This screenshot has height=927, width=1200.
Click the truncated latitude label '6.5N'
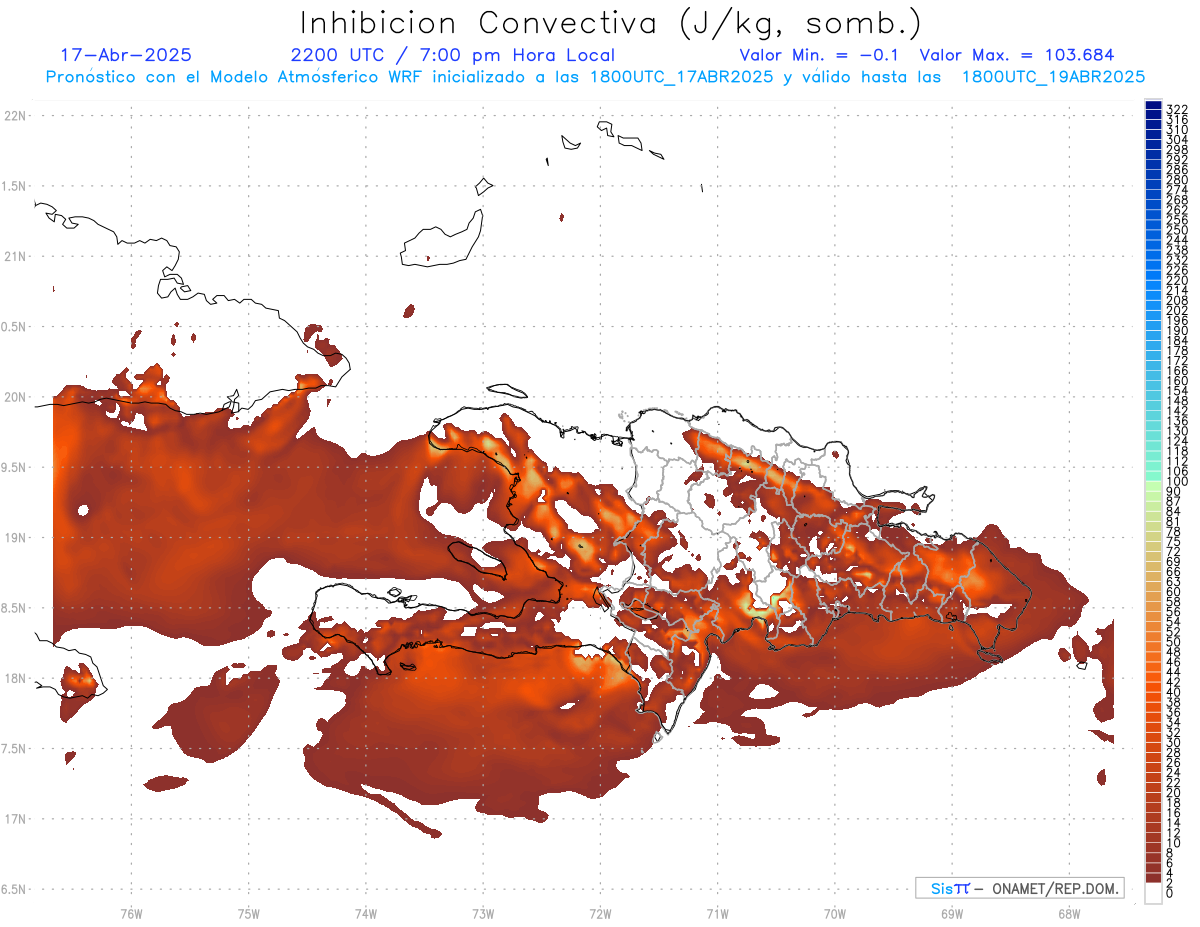pos(14,889)
